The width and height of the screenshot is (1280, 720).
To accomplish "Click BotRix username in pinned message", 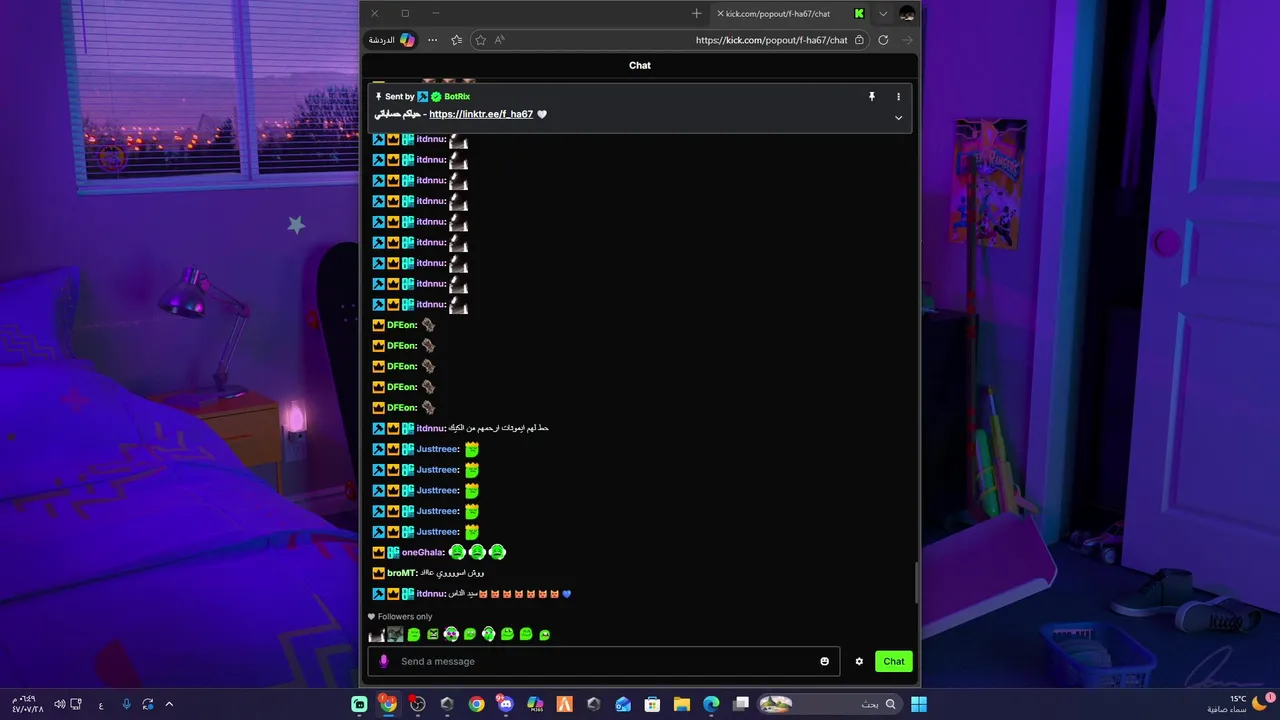I will (457, 97).
